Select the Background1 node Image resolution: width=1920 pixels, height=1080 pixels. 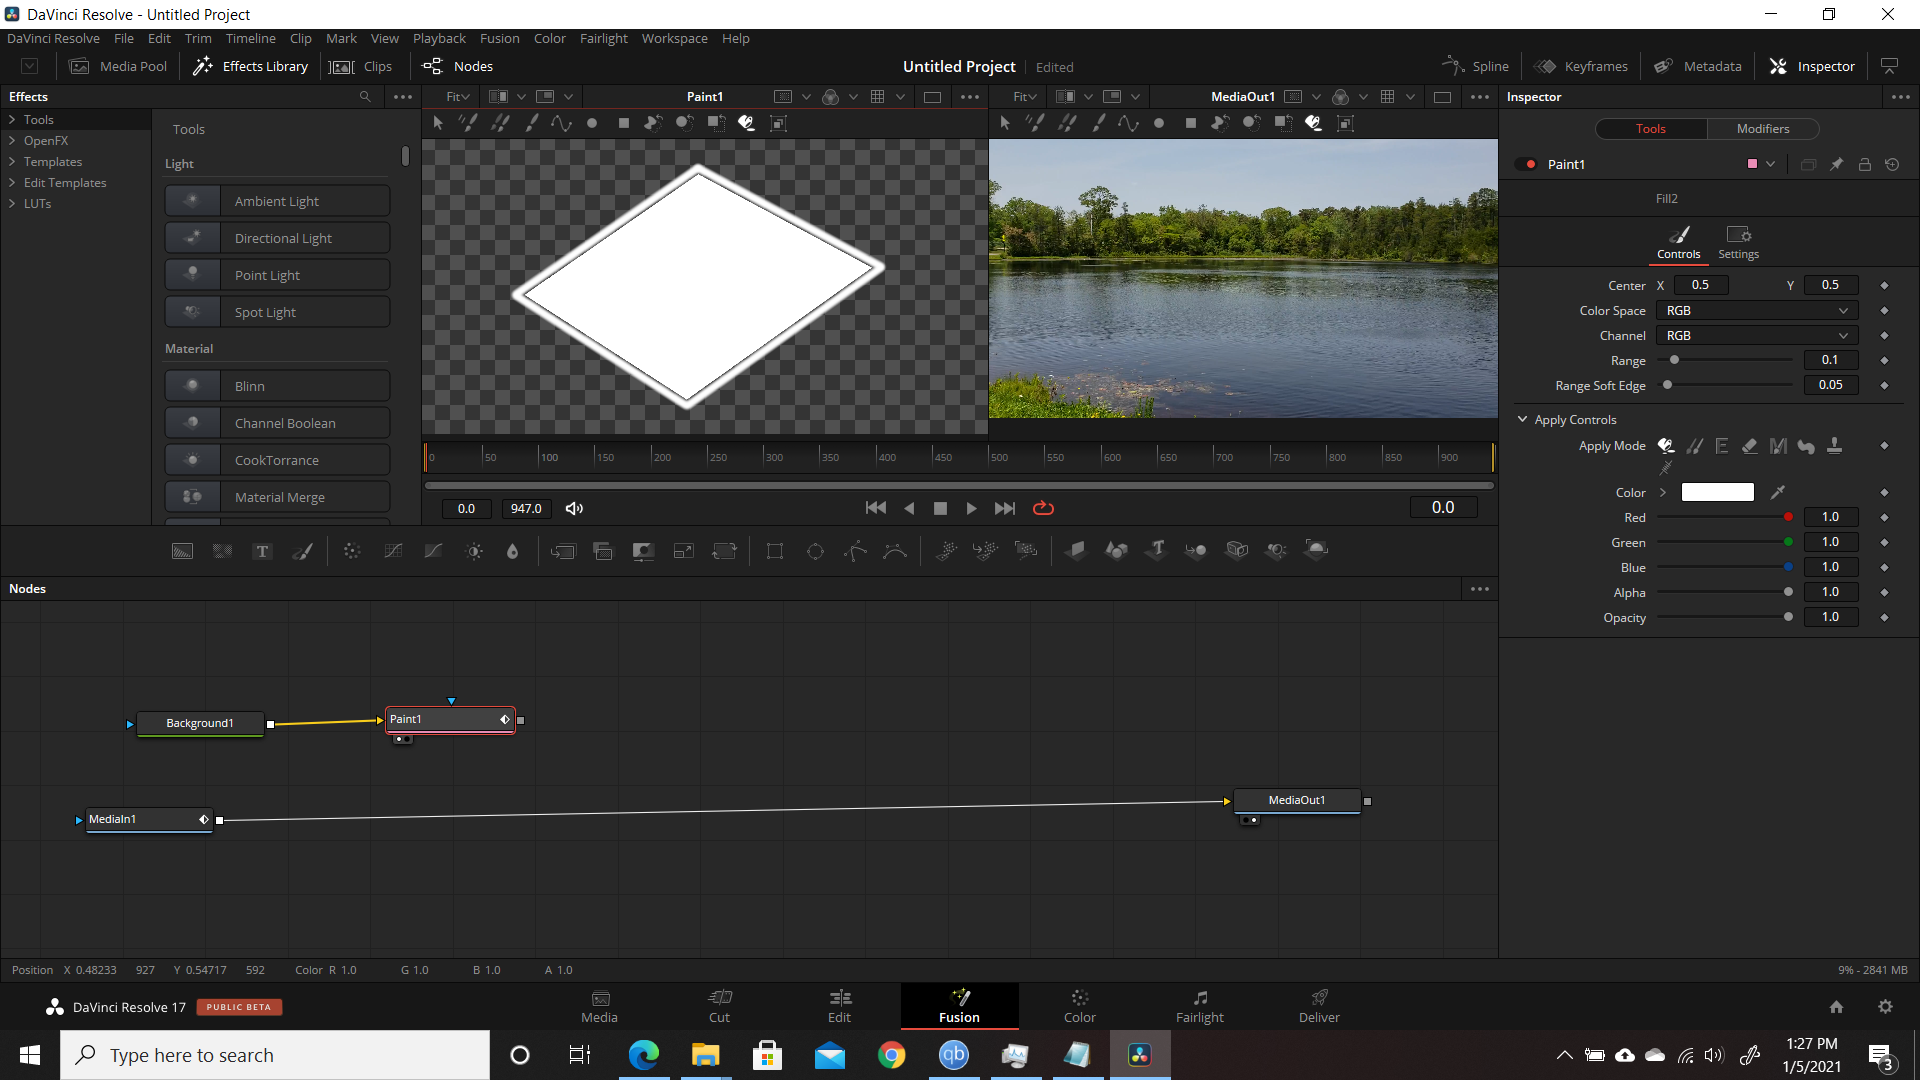click(200, 723)
